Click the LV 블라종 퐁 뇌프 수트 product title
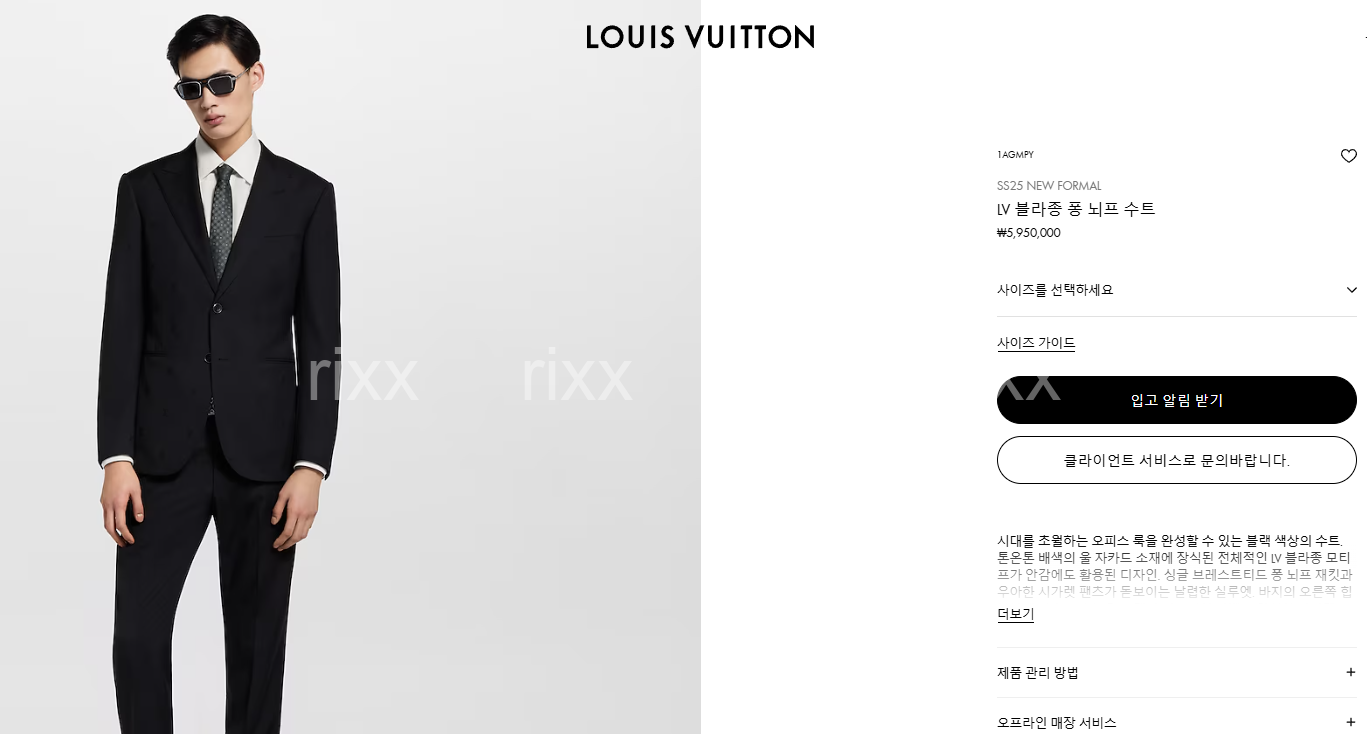Image resolution: width=1367 pixels, height=734 pixels. [x=1076, y=209]
